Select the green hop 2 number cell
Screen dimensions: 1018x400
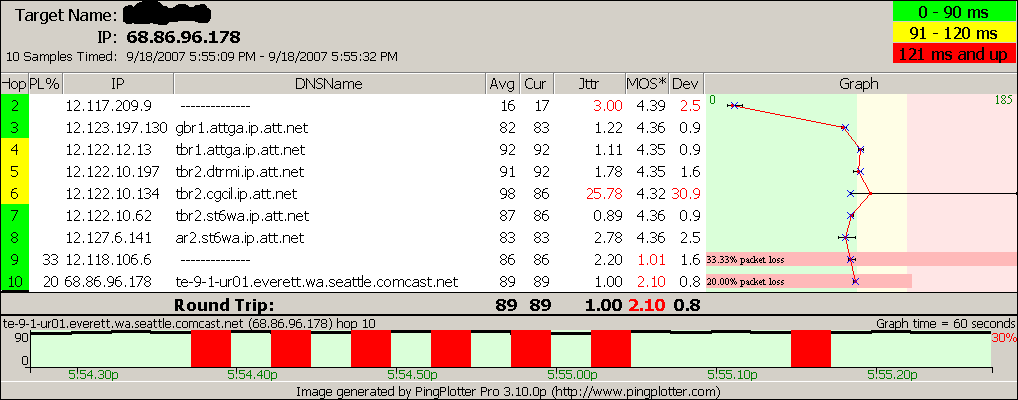click(15, 105)
